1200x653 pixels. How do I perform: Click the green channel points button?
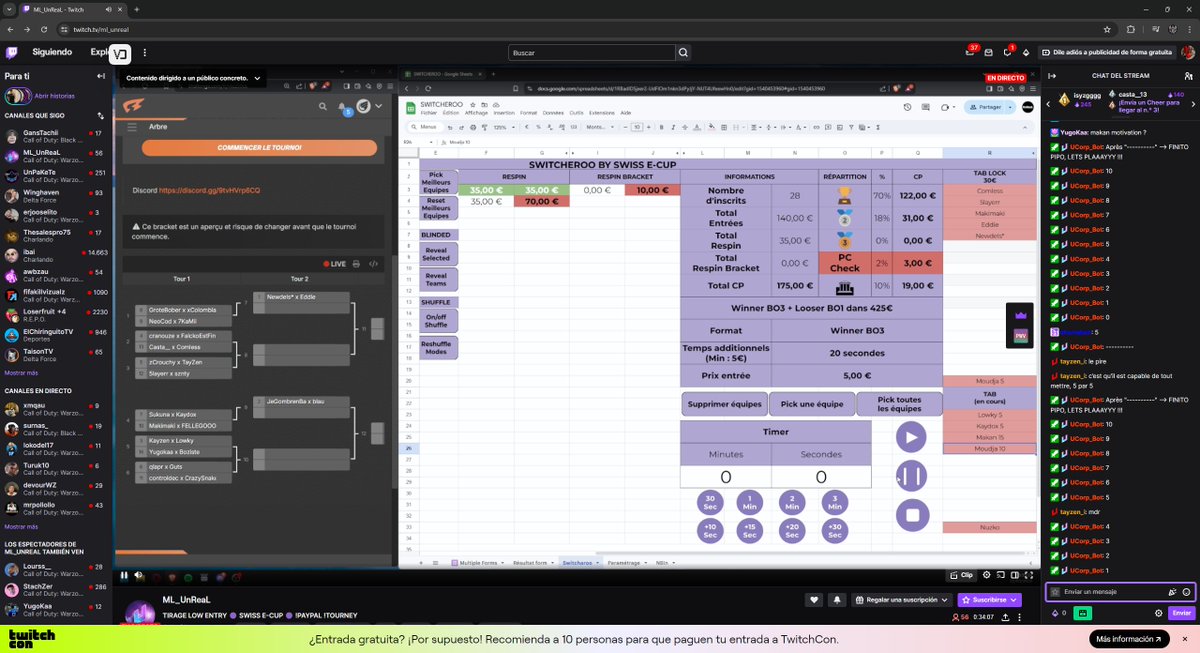tap(1083, 613)
